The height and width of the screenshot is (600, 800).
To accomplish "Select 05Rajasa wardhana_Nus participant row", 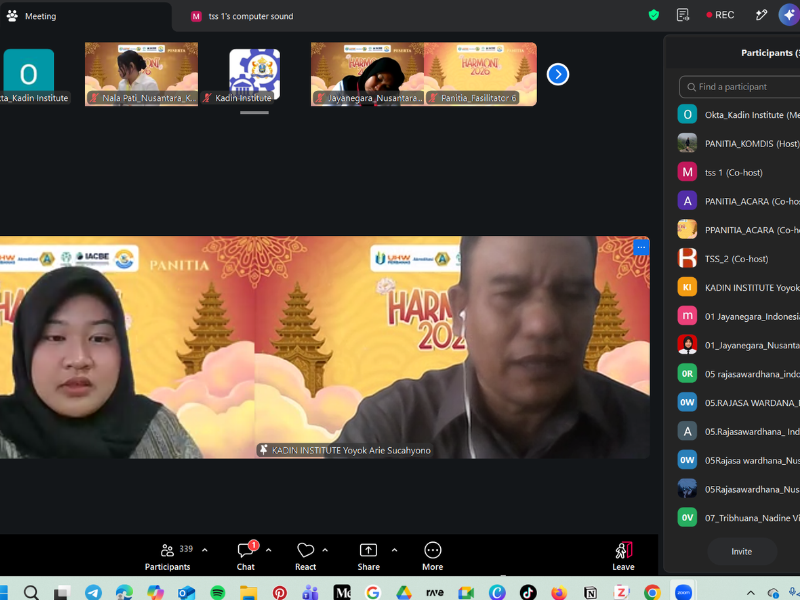I will (x=738, y=460).
